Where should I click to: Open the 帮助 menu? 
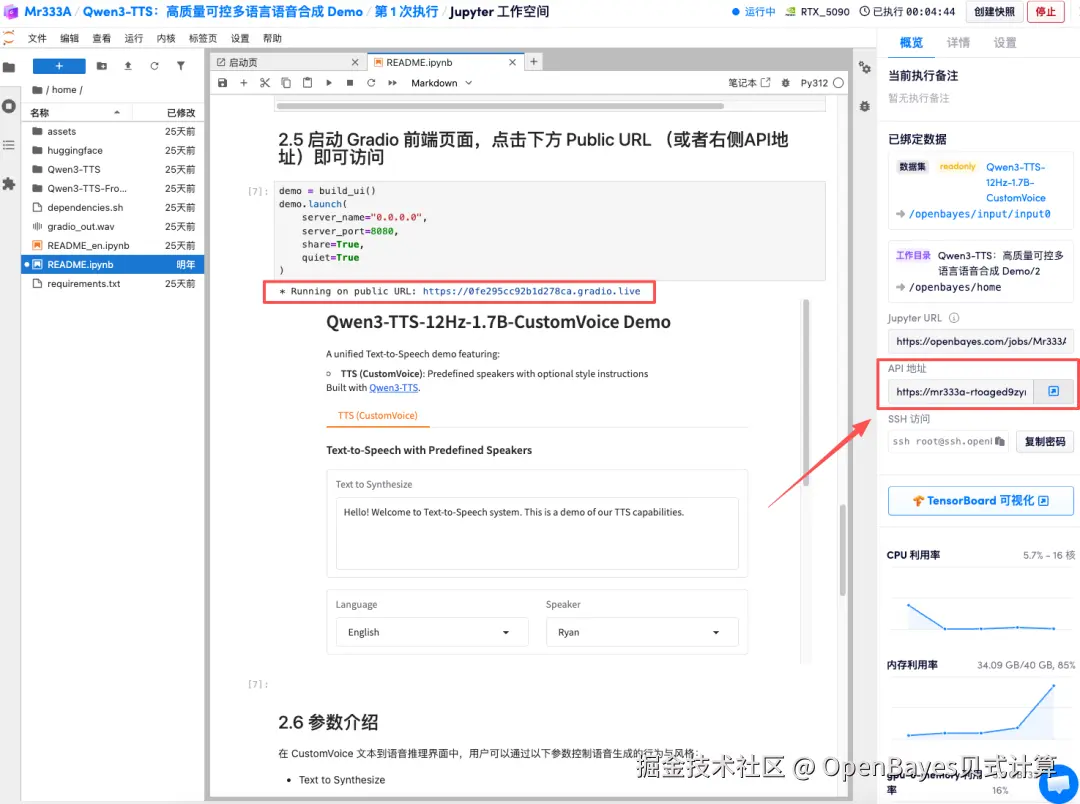(x=272, y=39)
